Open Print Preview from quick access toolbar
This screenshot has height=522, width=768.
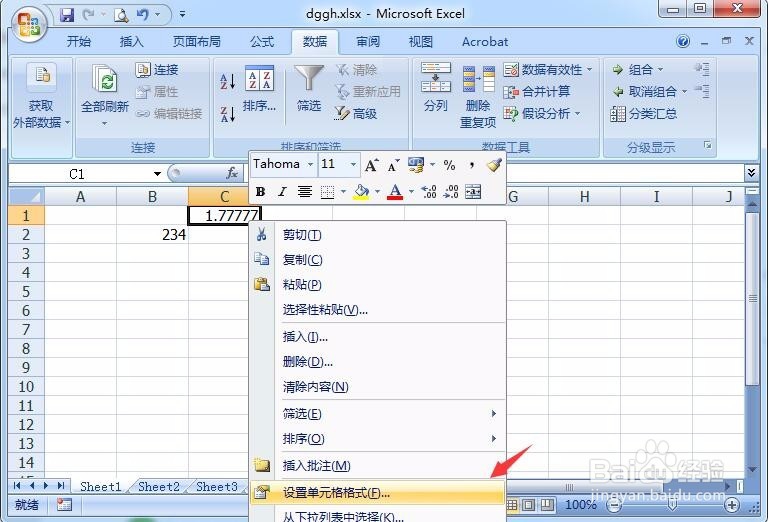click(121, 16)
